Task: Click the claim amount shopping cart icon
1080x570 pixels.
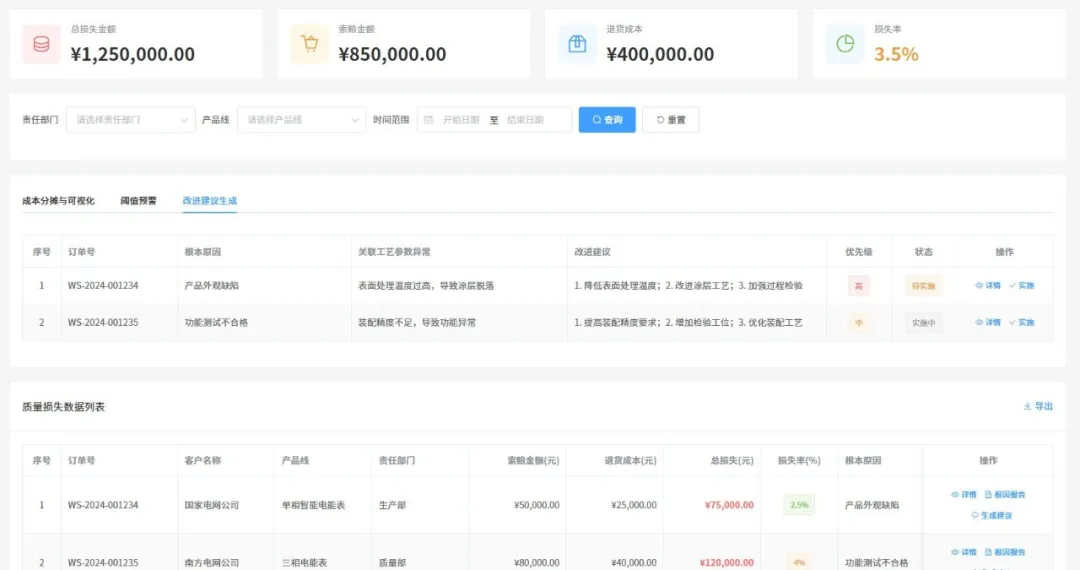Action: click(309, 45)
